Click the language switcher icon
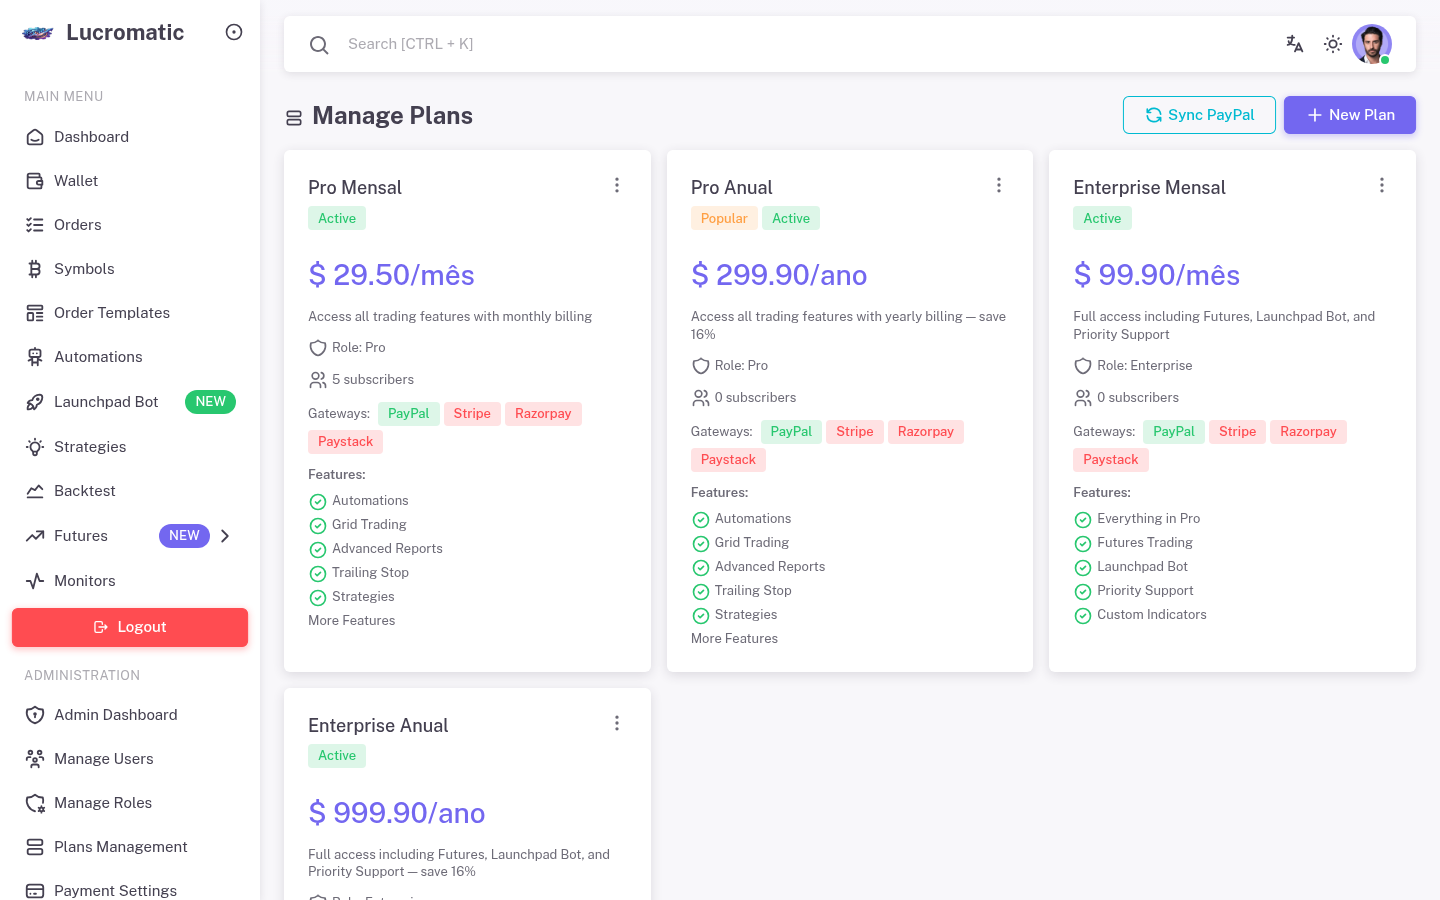The image size is (1440, 900). [x=1294, y=44]
